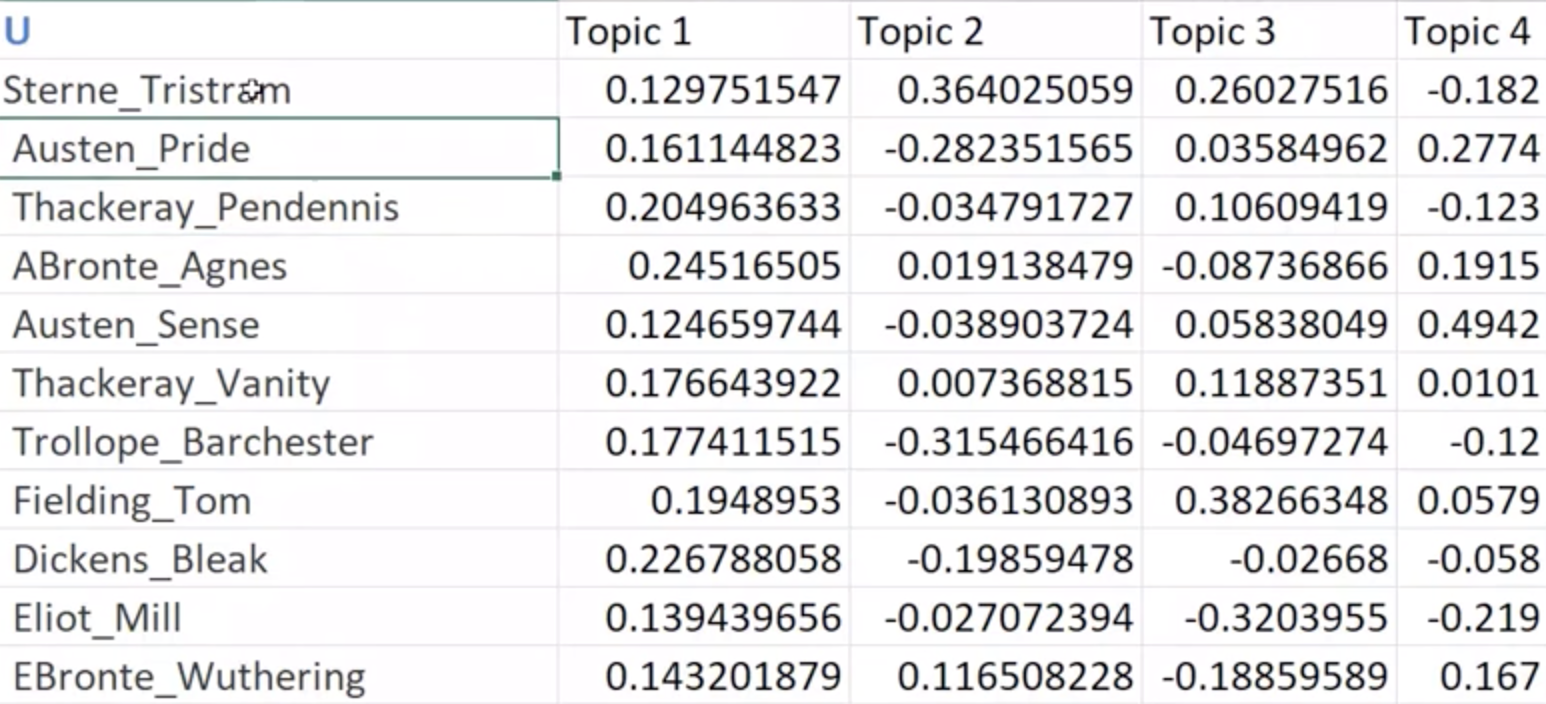Click Dickens_Bleak Topic 3 value -0.02668
This screenshot has width=1546, height=704.
(1308, 559)
